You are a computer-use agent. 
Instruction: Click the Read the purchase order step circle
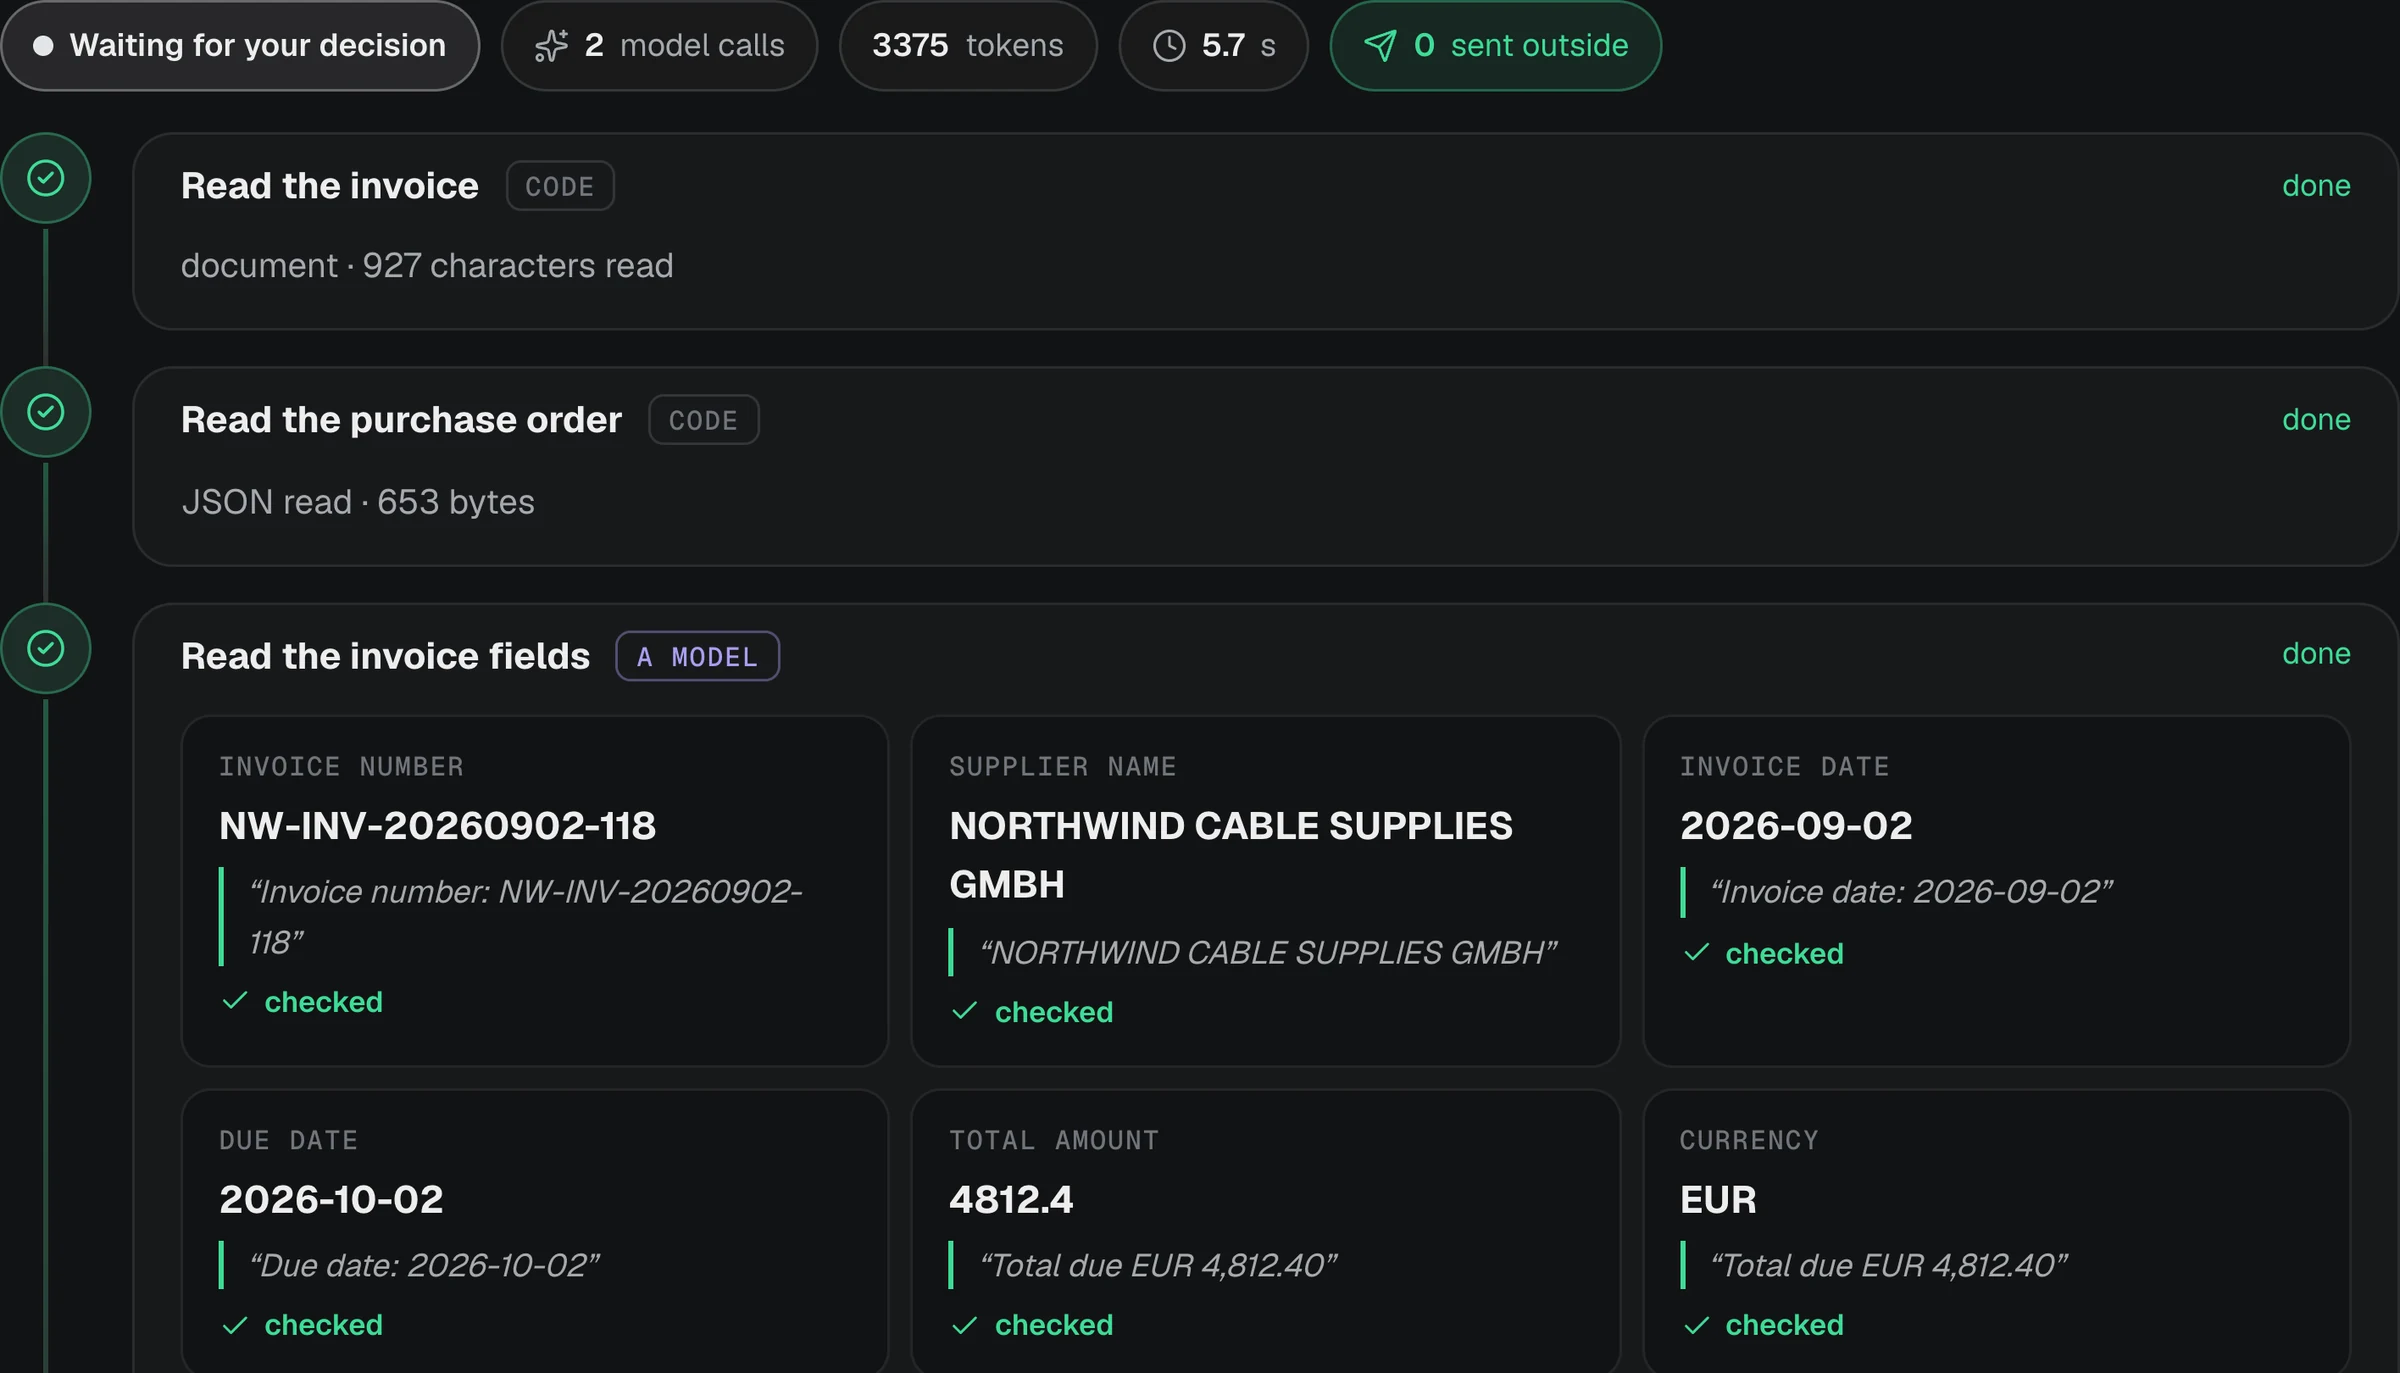coord(46,412)
